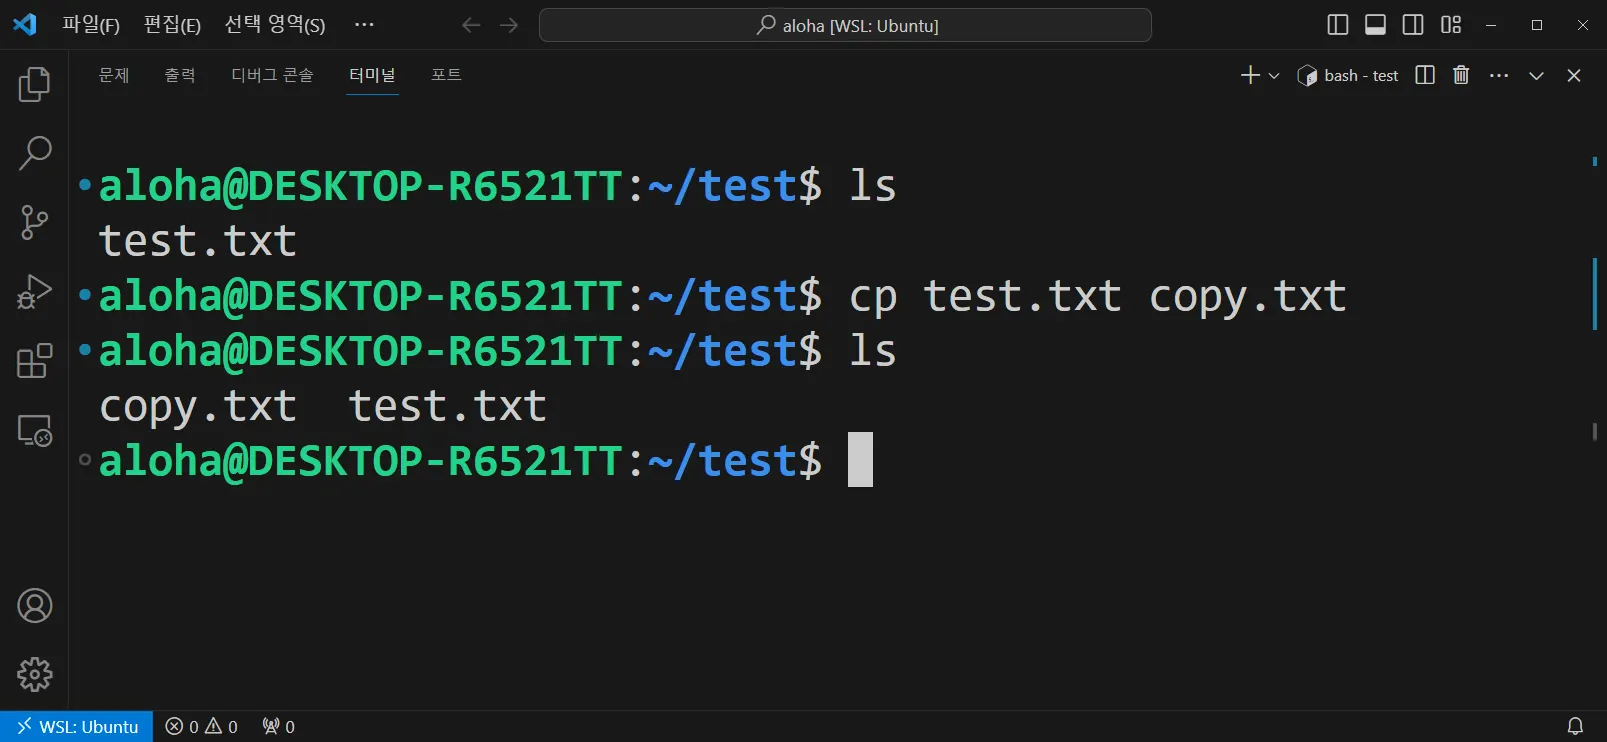The image size is (1607, 742).
Task: Click the aloha command center search box
Action: click(845, 25)
